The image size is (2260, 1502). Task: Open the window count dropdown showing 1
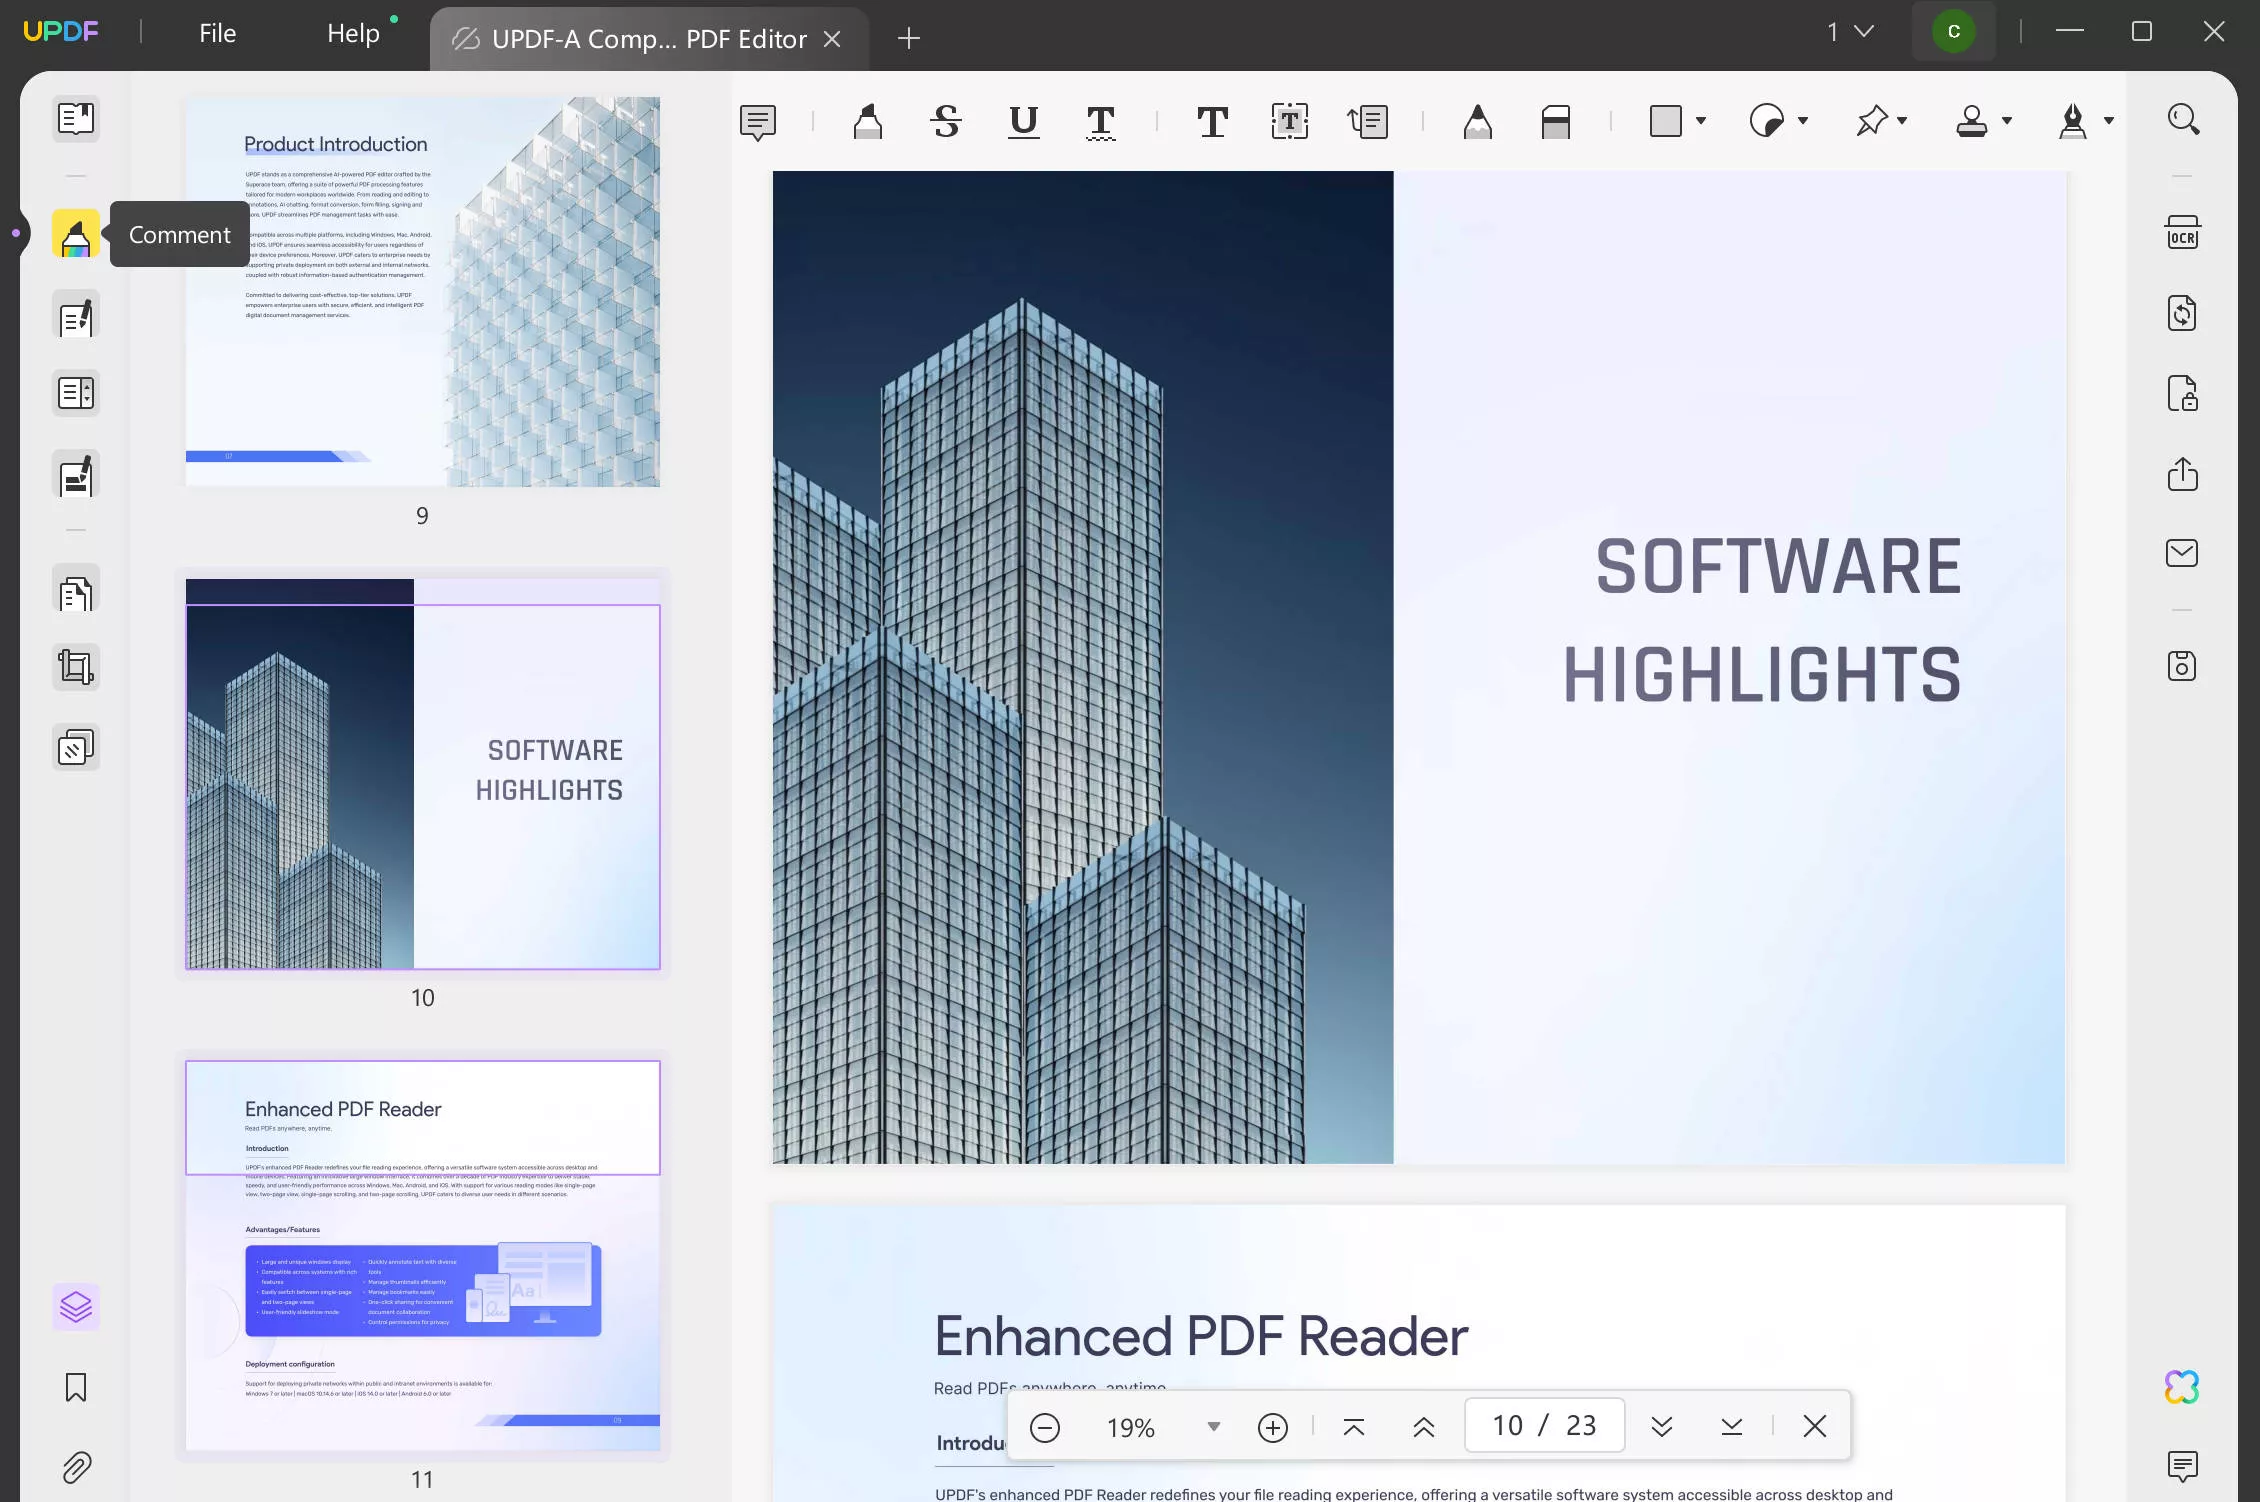(x=1850, y=32)
